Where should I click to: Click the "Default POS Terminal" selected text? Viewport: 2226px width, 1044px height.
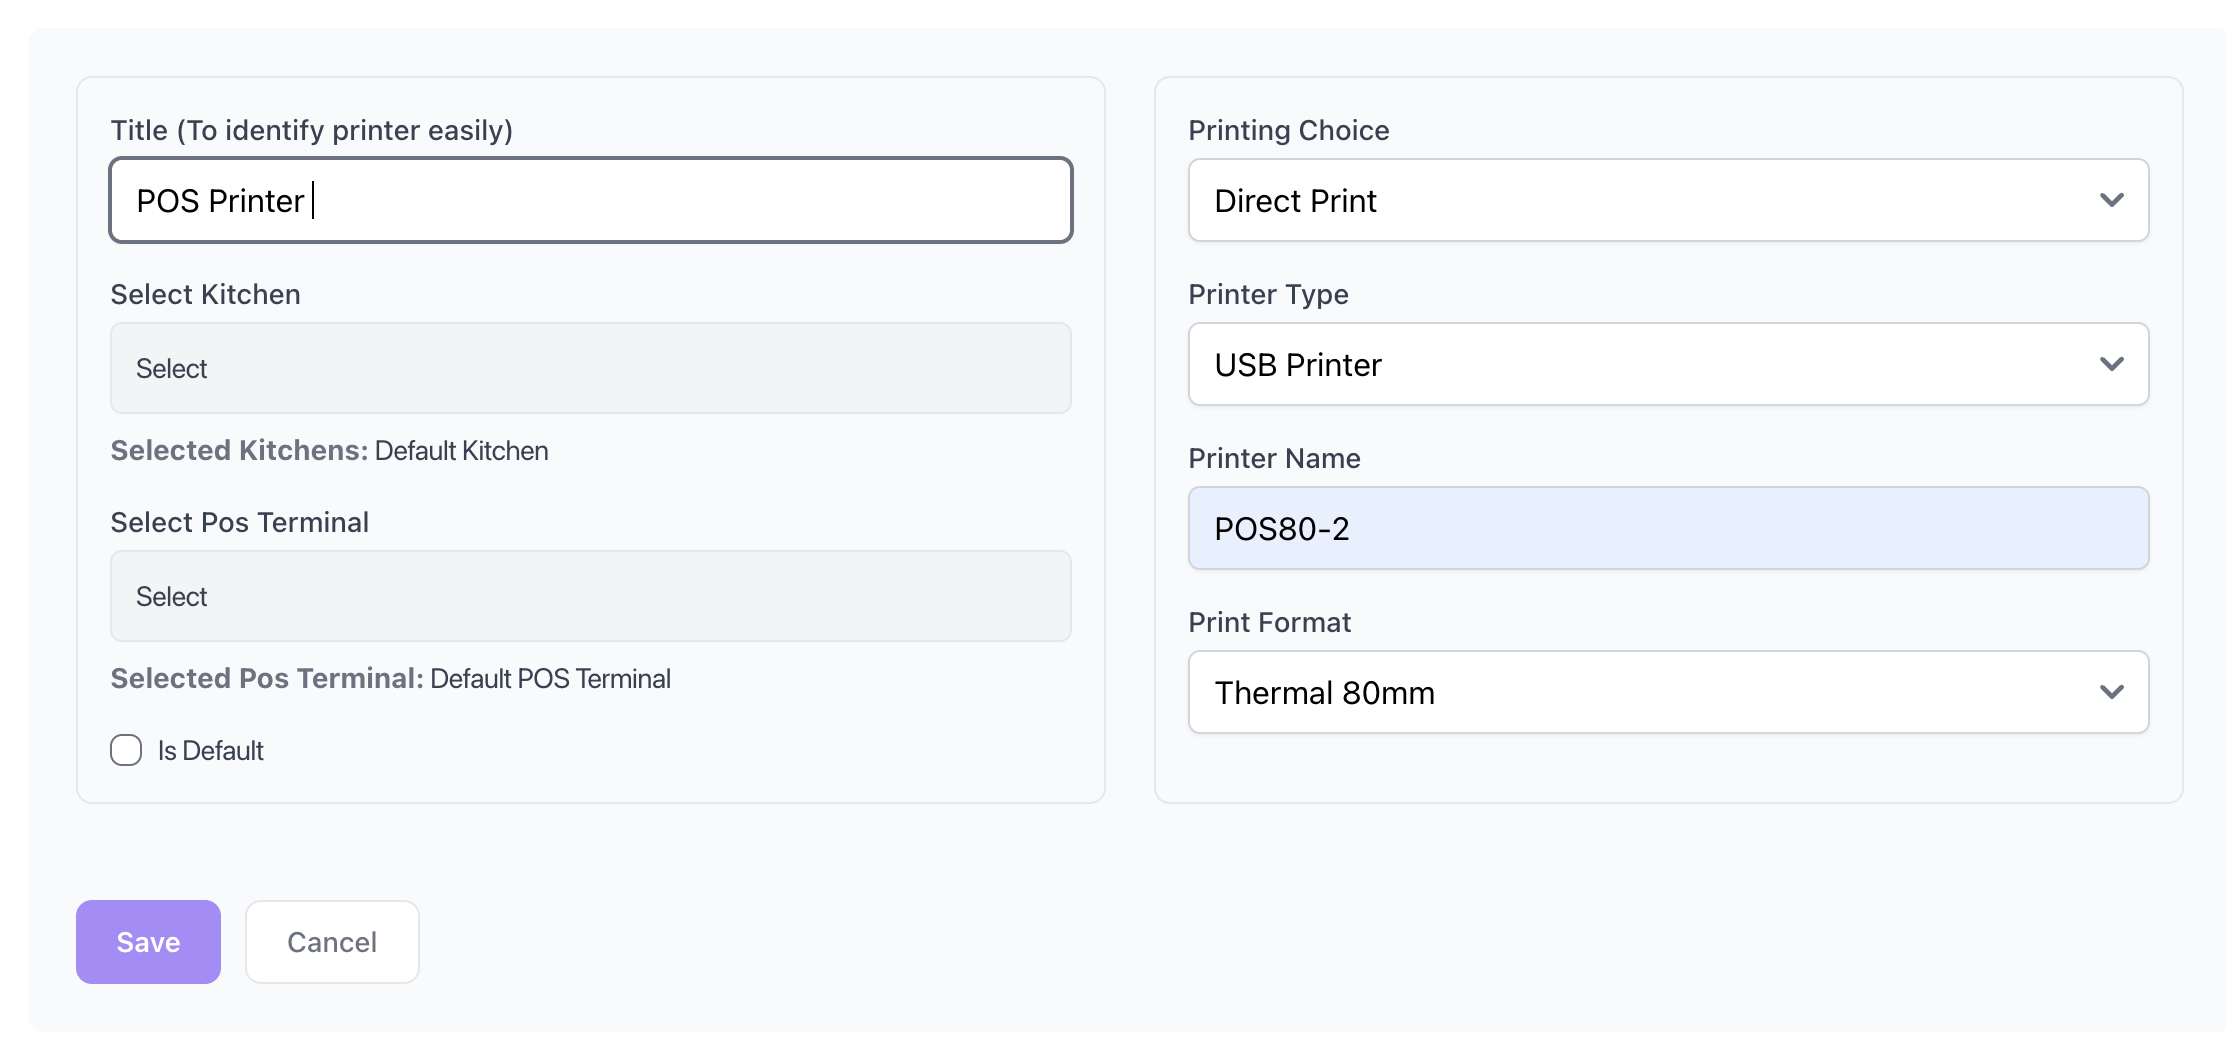[550, 679]
